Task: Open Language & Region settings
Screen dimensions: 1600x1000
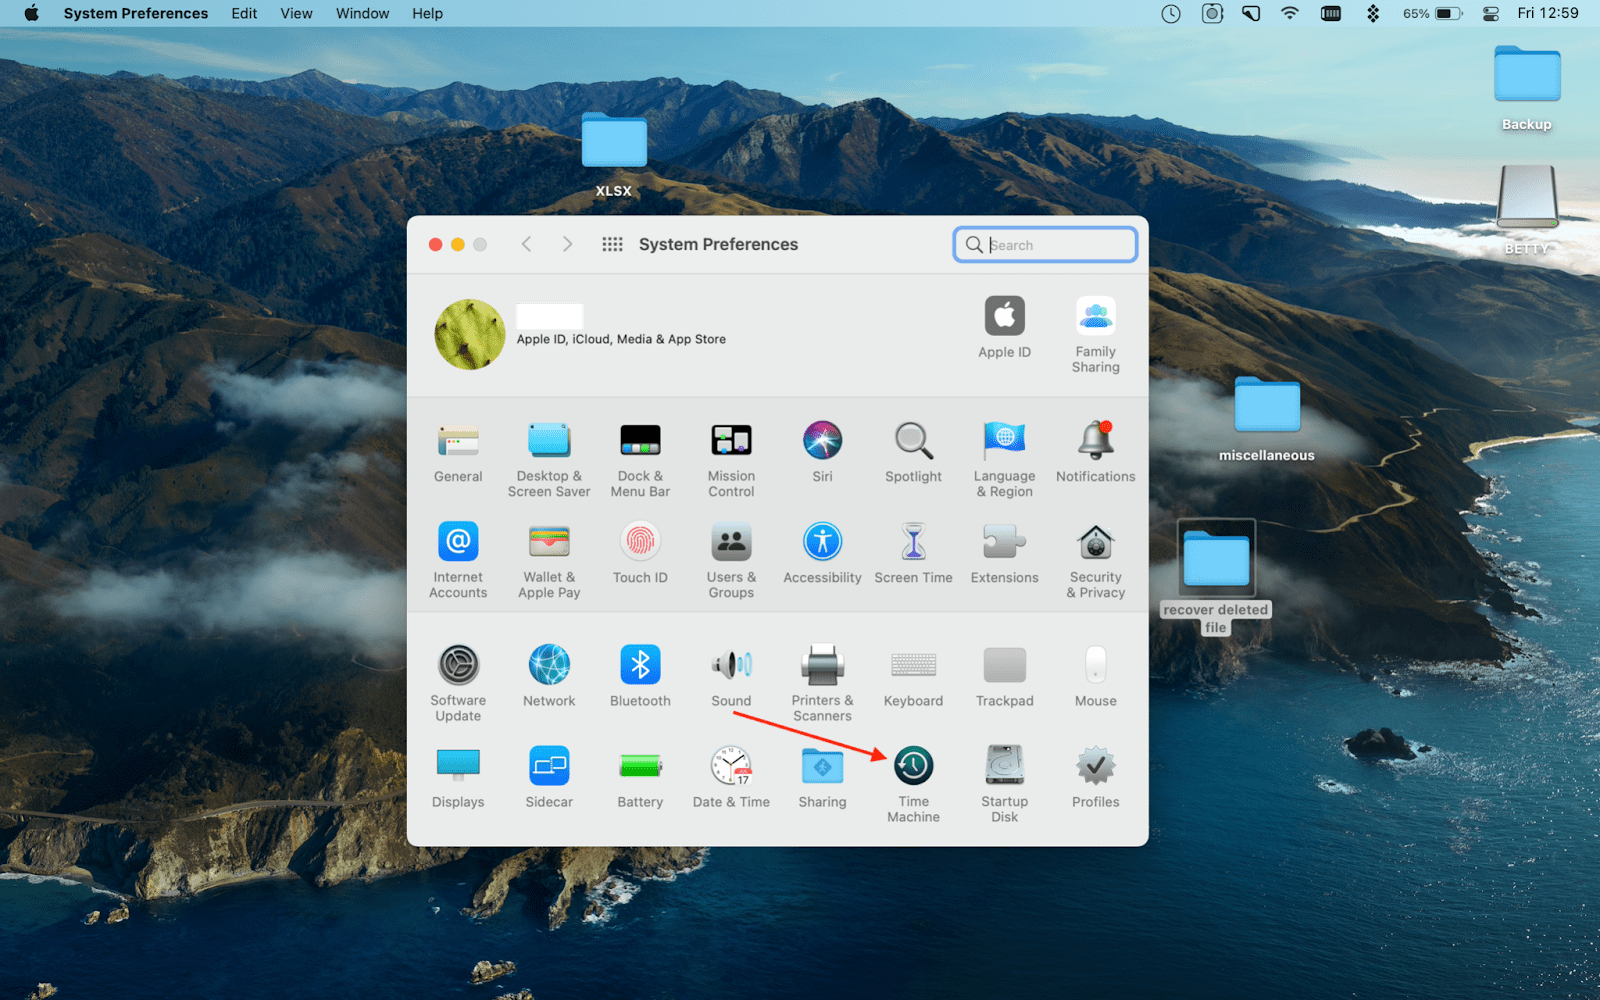Action: coord(1004,460)
